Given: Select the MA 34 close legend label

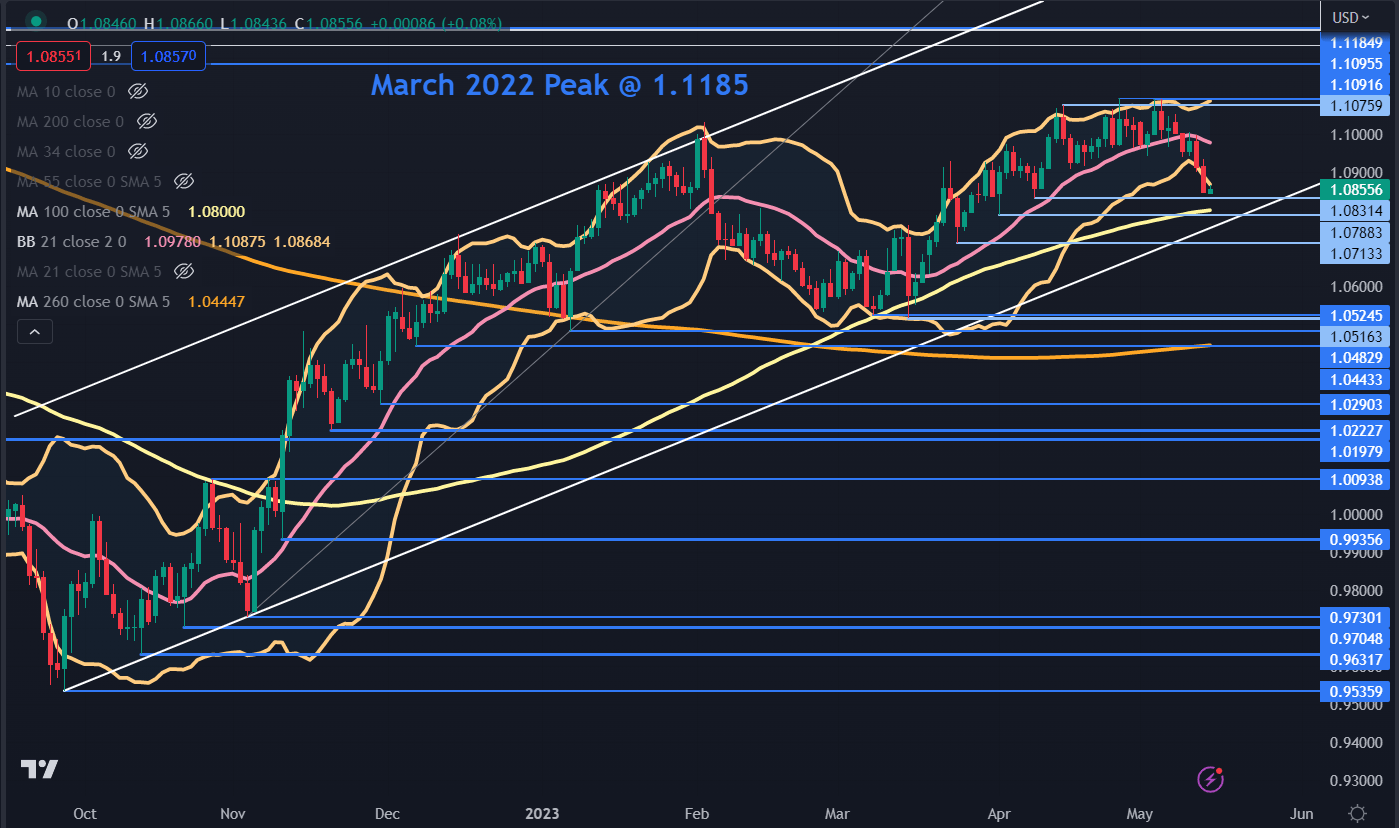Looking at the screenshot, I should tap(66, 151).
